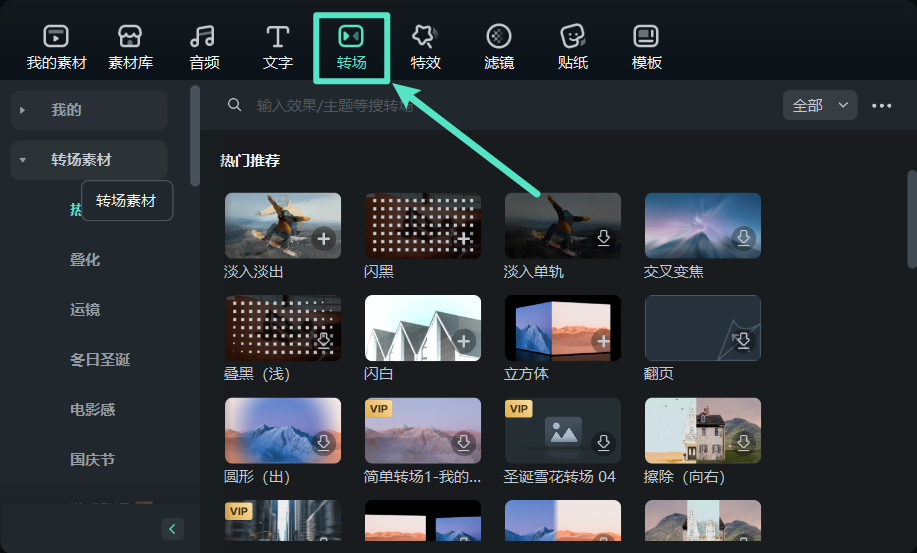
Task: Select the 圣诞雪花转场 04 thumbnail
Action: pyautogui.click(x=563, y=431)
